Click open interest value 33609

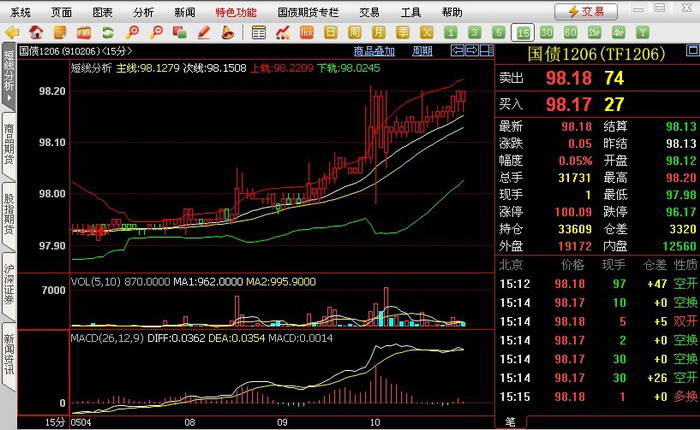coord(575,229)
